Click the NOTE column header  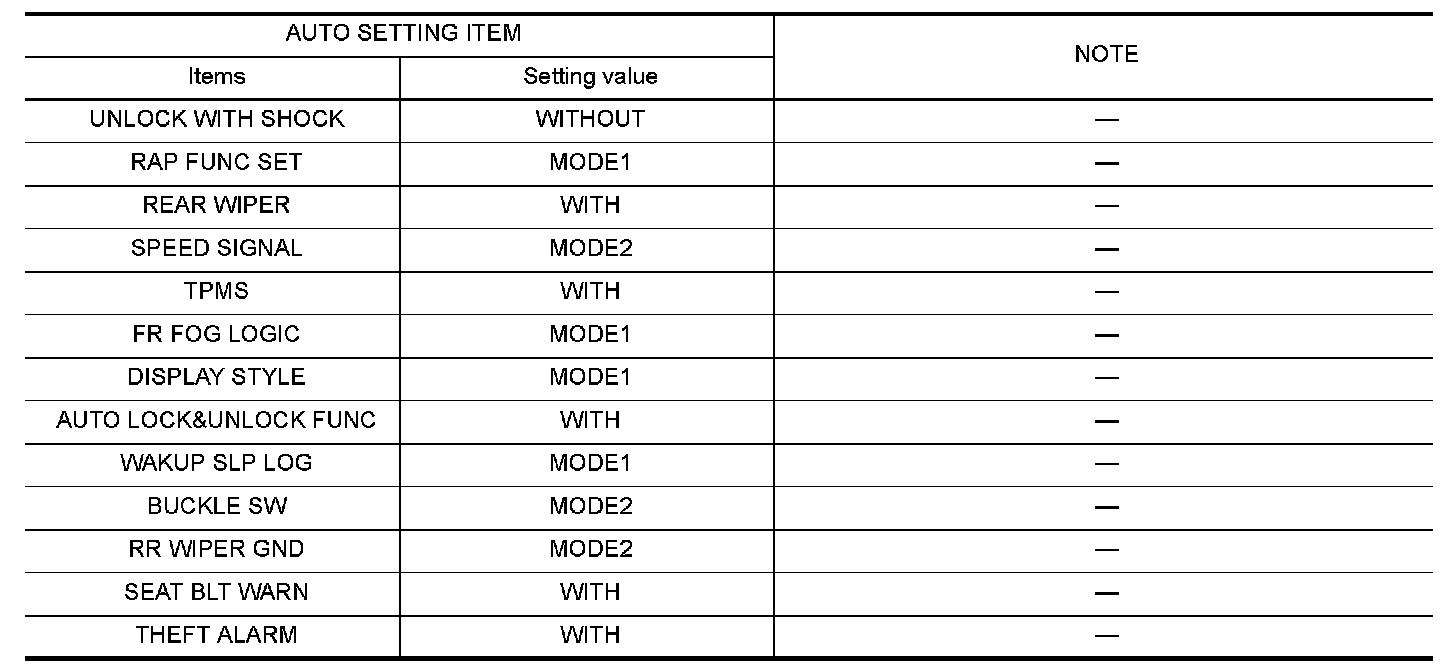pyautogui.click(x=1106, y=55)
